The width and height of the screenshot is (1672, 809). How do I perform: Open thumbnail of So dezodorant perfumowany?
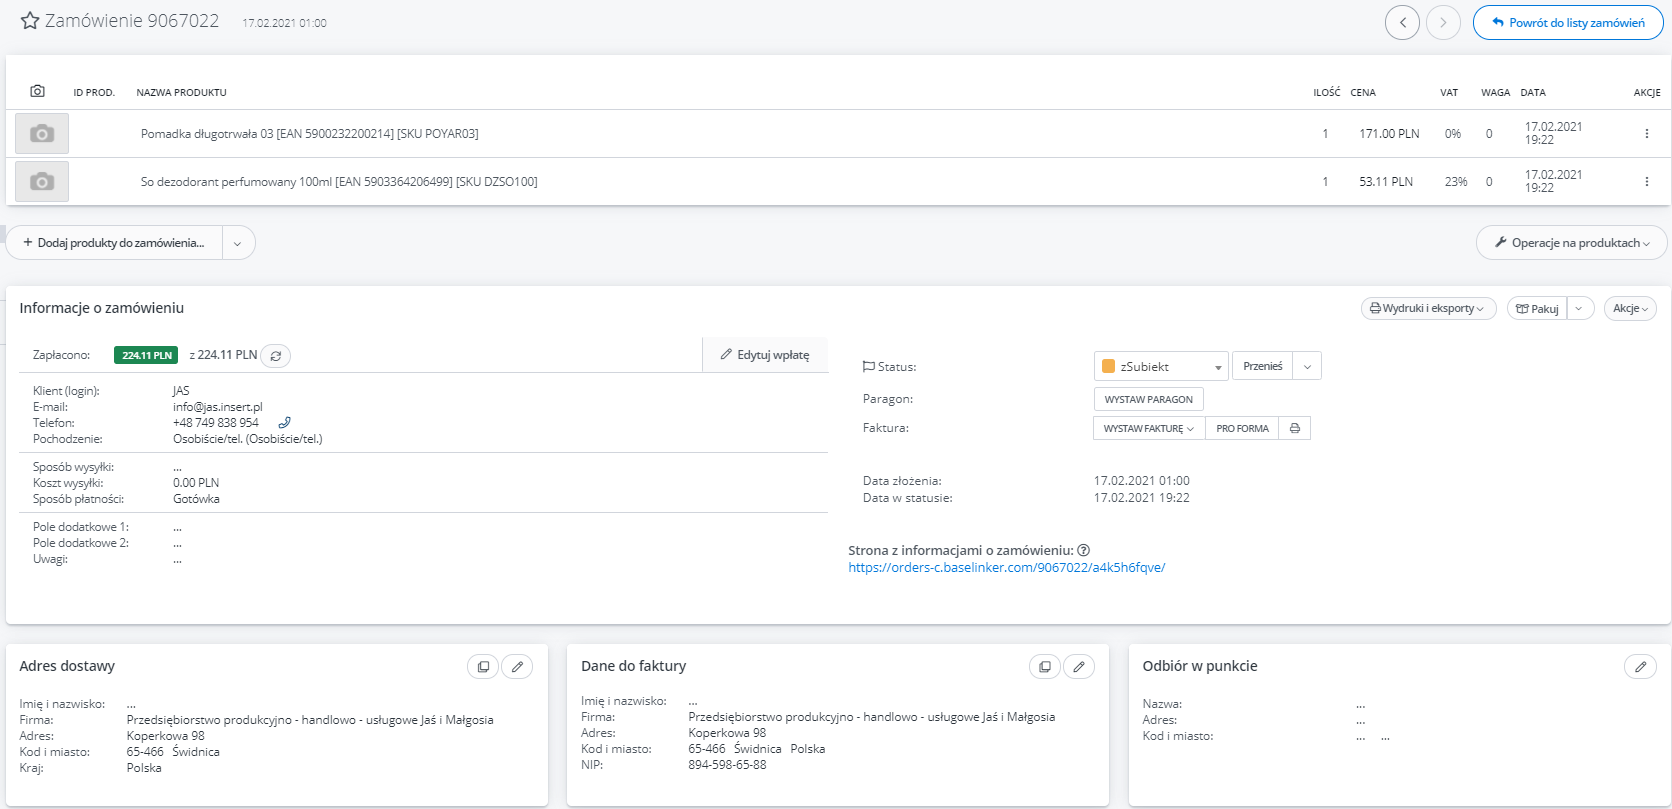click(x=42, y=181)
